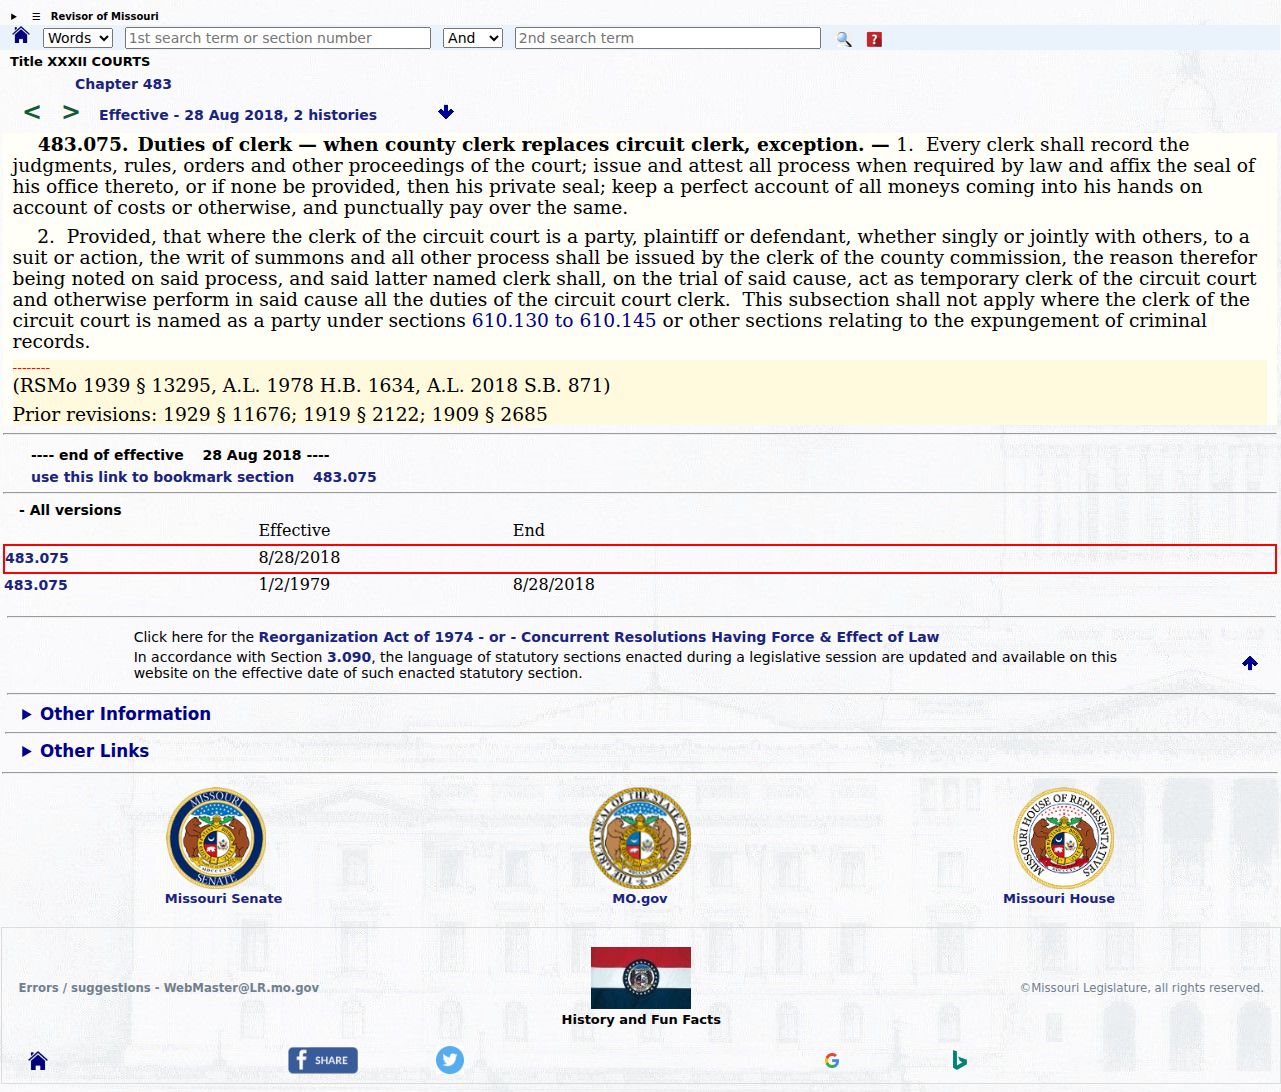The width and height of the screenshot is (1281, 1092).
Task: Open the Missouri Senate seal
Action: (216, 837)
